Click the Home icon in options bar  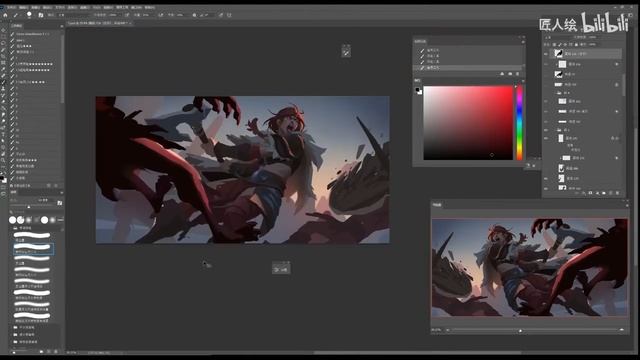point(5,15)
